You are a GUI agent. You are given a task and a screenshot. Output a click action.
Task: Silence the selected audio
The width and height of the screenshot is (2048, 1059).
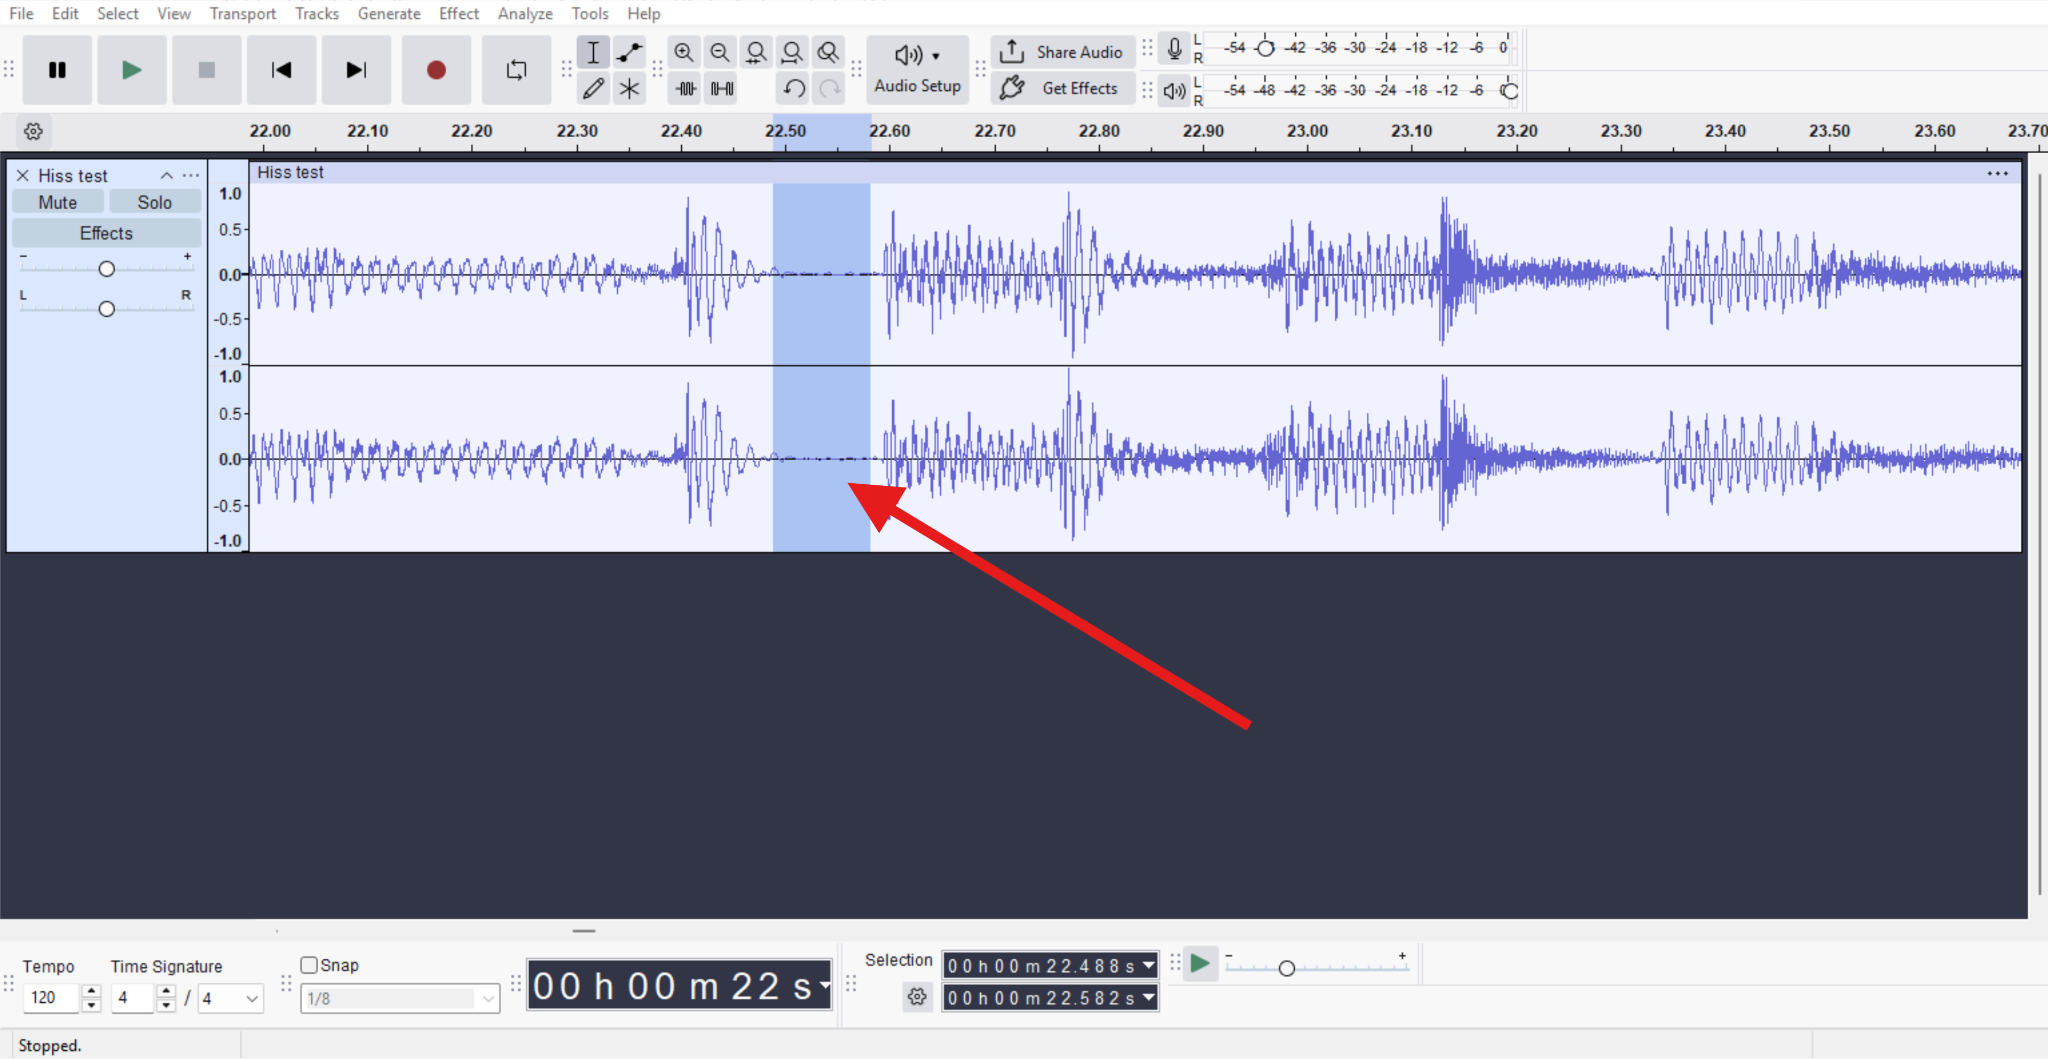720,88
